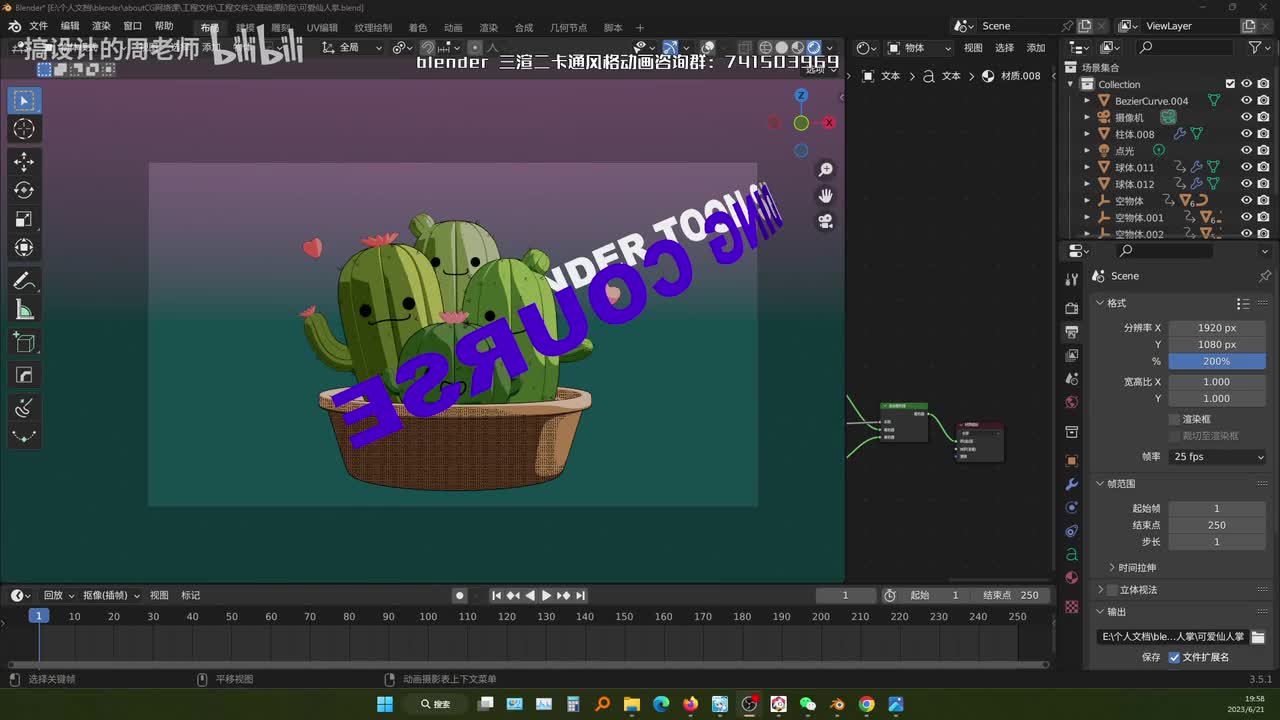Play the animation forward
This screenshot has width=1280, height=720.
[x=546, y=596]
